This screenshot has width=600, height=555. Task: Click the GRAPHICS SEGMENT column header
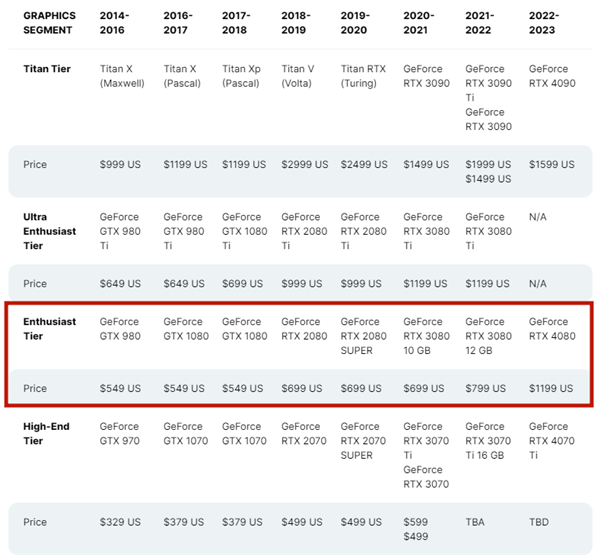coord(49,23)
